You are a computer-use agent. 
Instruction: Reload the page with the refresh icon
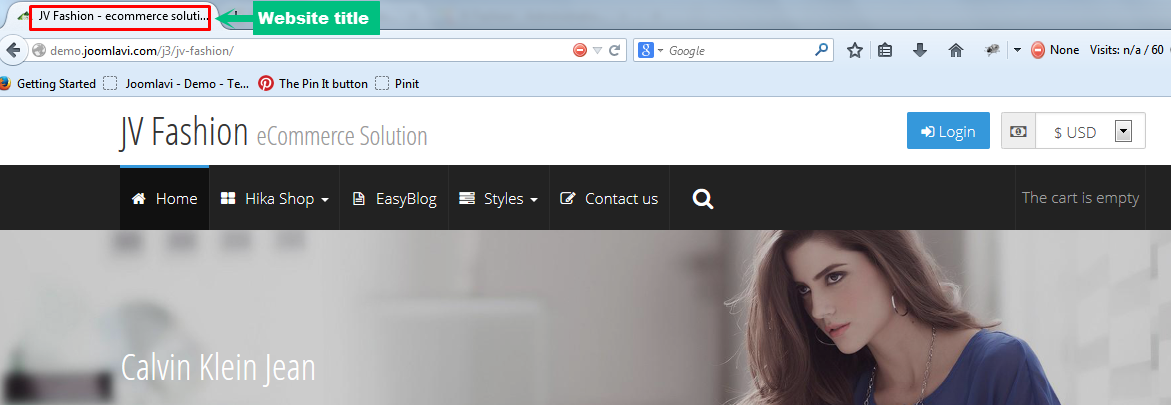point(615,50)
